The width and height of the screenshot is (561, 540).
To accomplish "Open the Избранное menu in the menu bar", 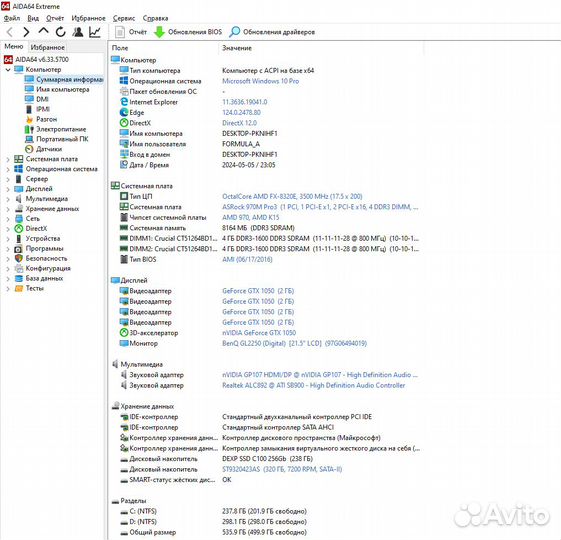I will click(x=88, y=18).
